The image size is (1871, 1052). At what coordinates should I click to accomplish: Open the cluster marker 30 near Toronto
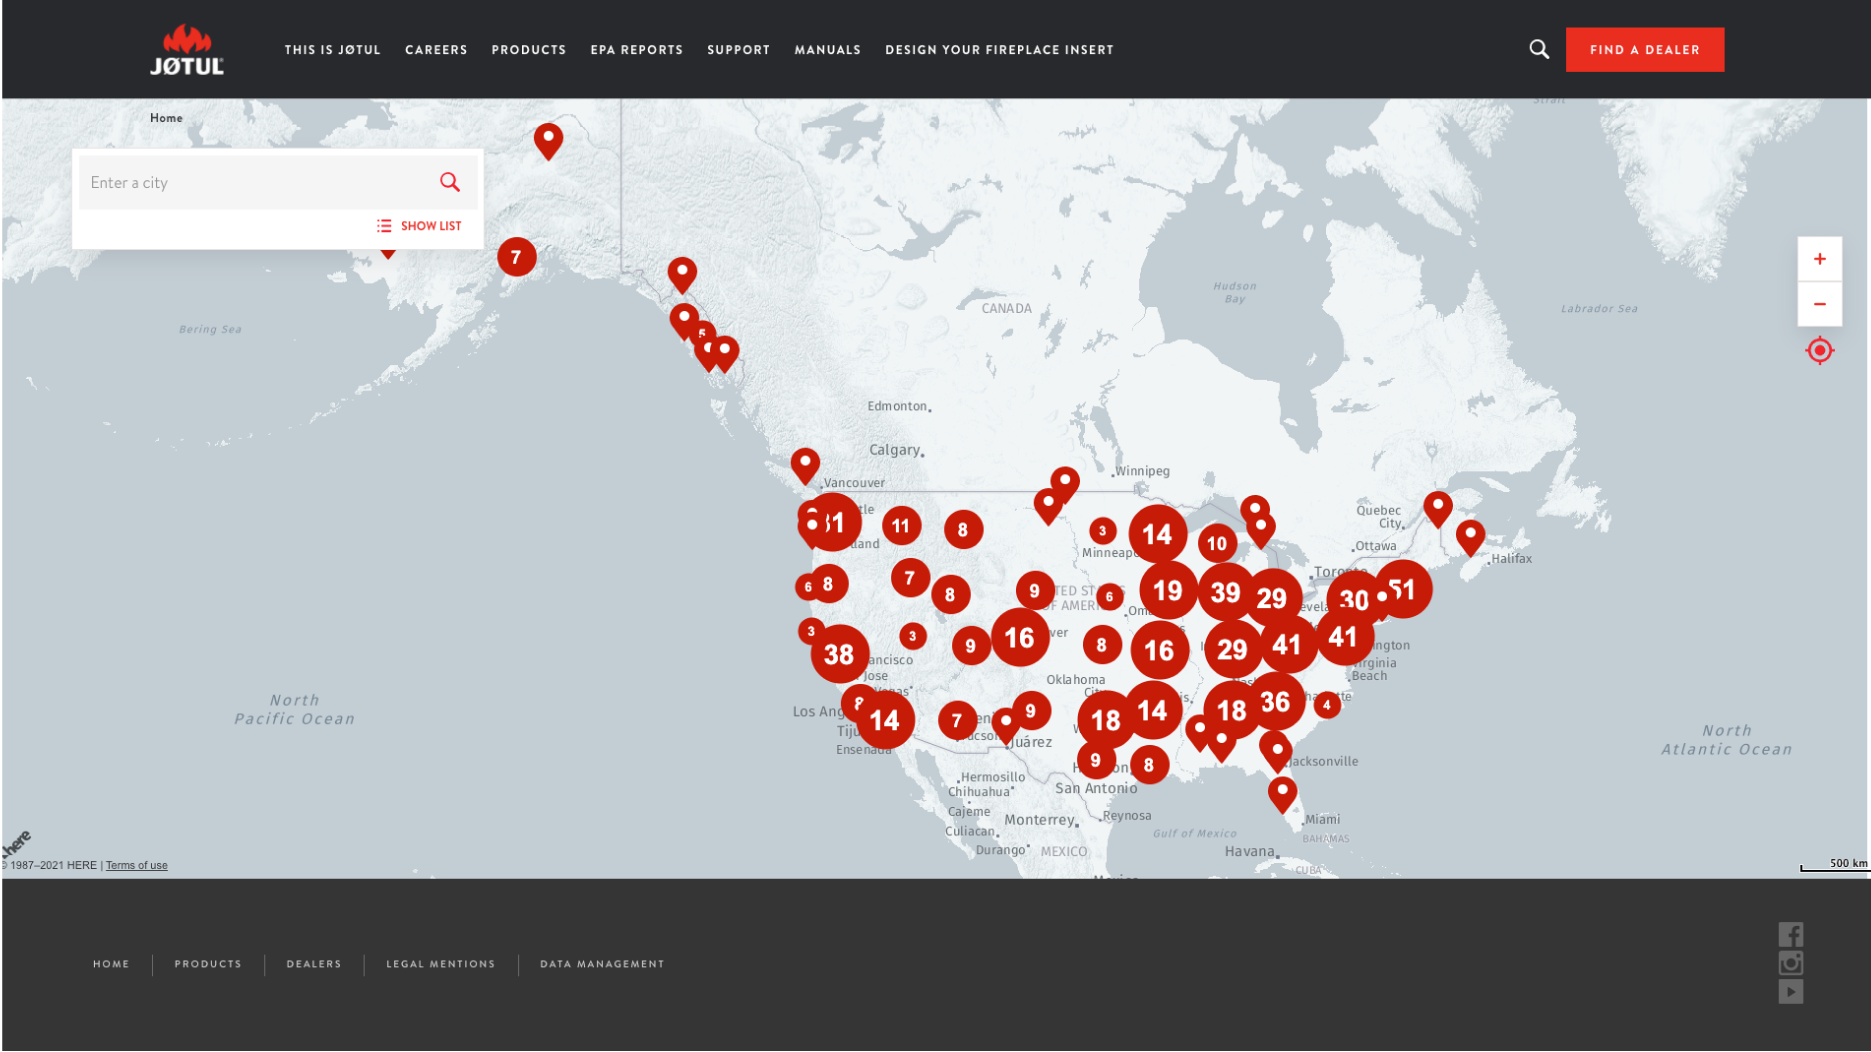pyautogui.click(x=1353, y=600)
